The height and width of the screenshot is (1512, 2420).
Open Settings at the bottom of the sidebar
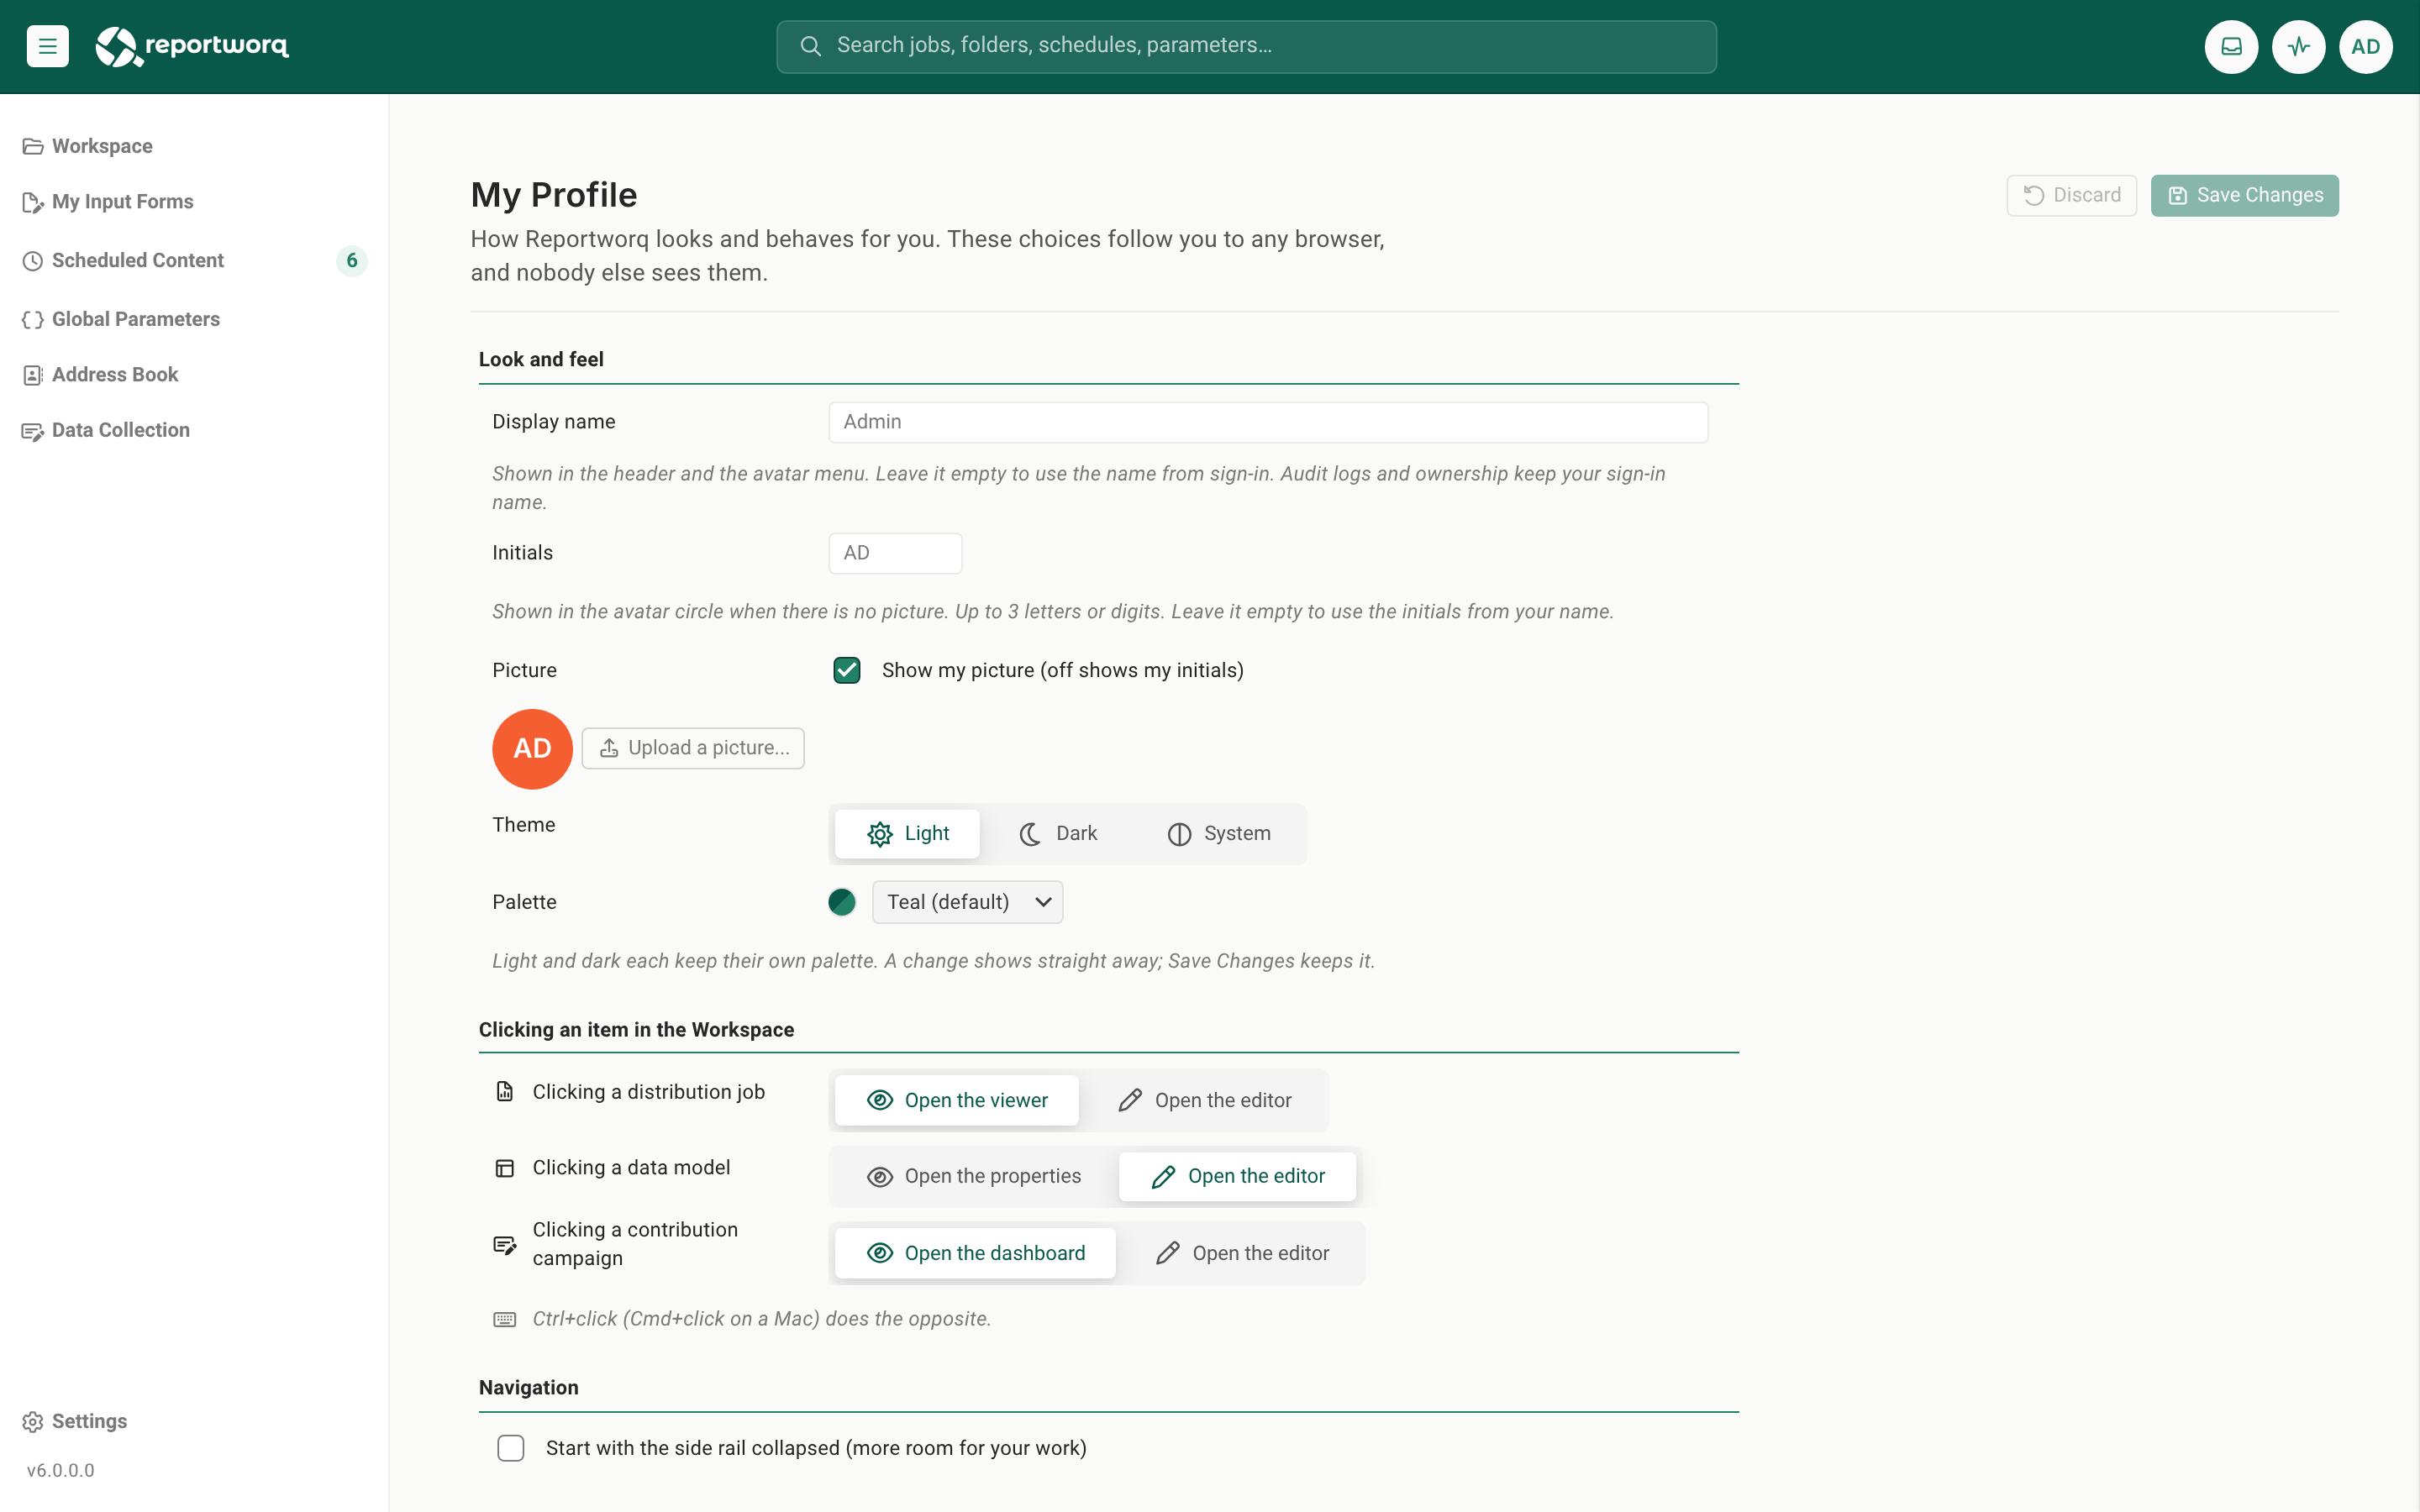coord(76,1421)
